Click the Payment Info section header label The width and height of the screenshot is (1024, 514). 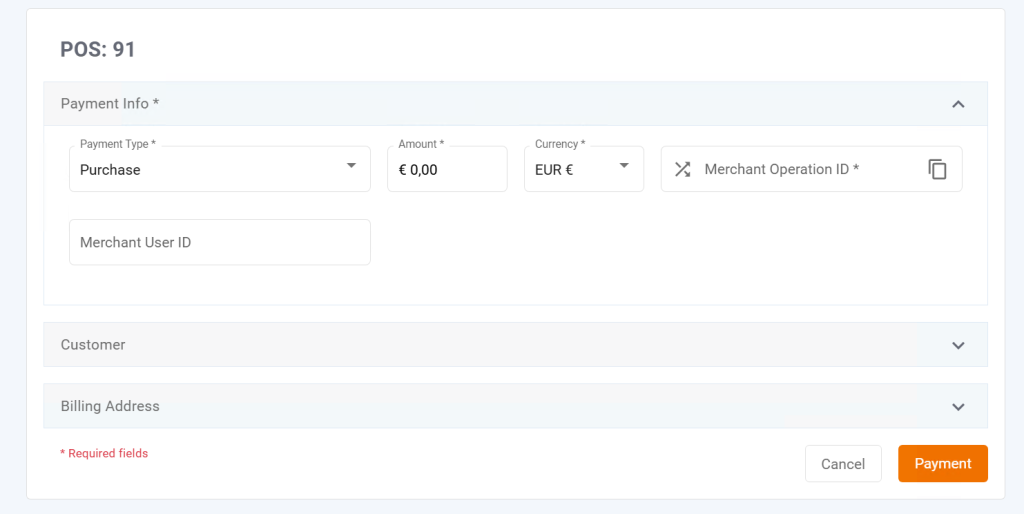pos(110,104)
